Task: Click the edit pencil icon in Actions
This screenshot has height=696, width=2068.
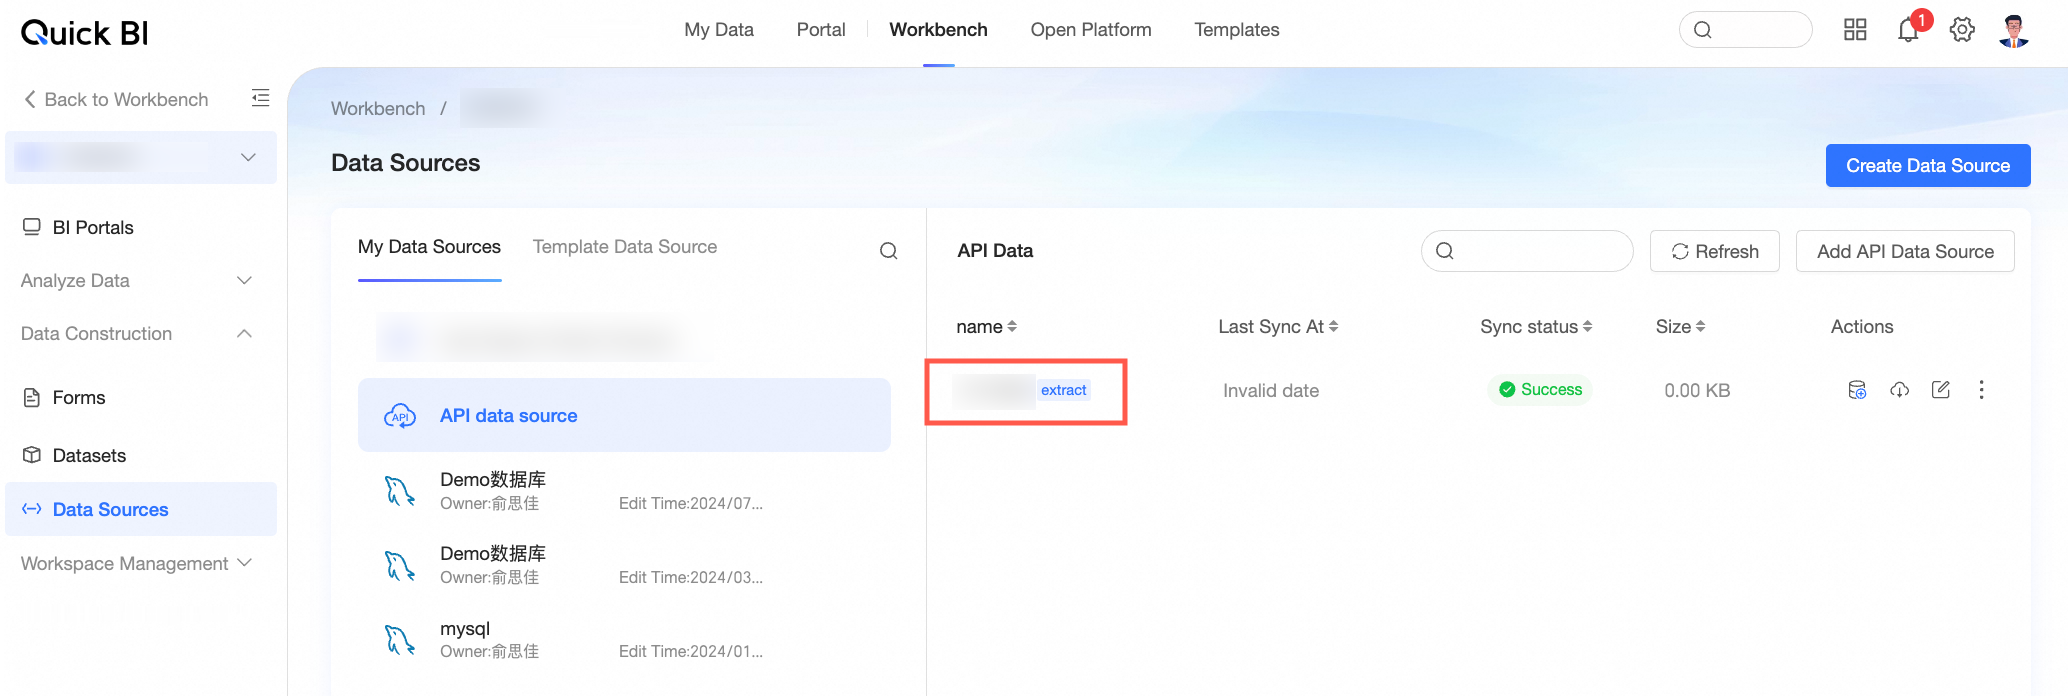Action: (1940, 390)
